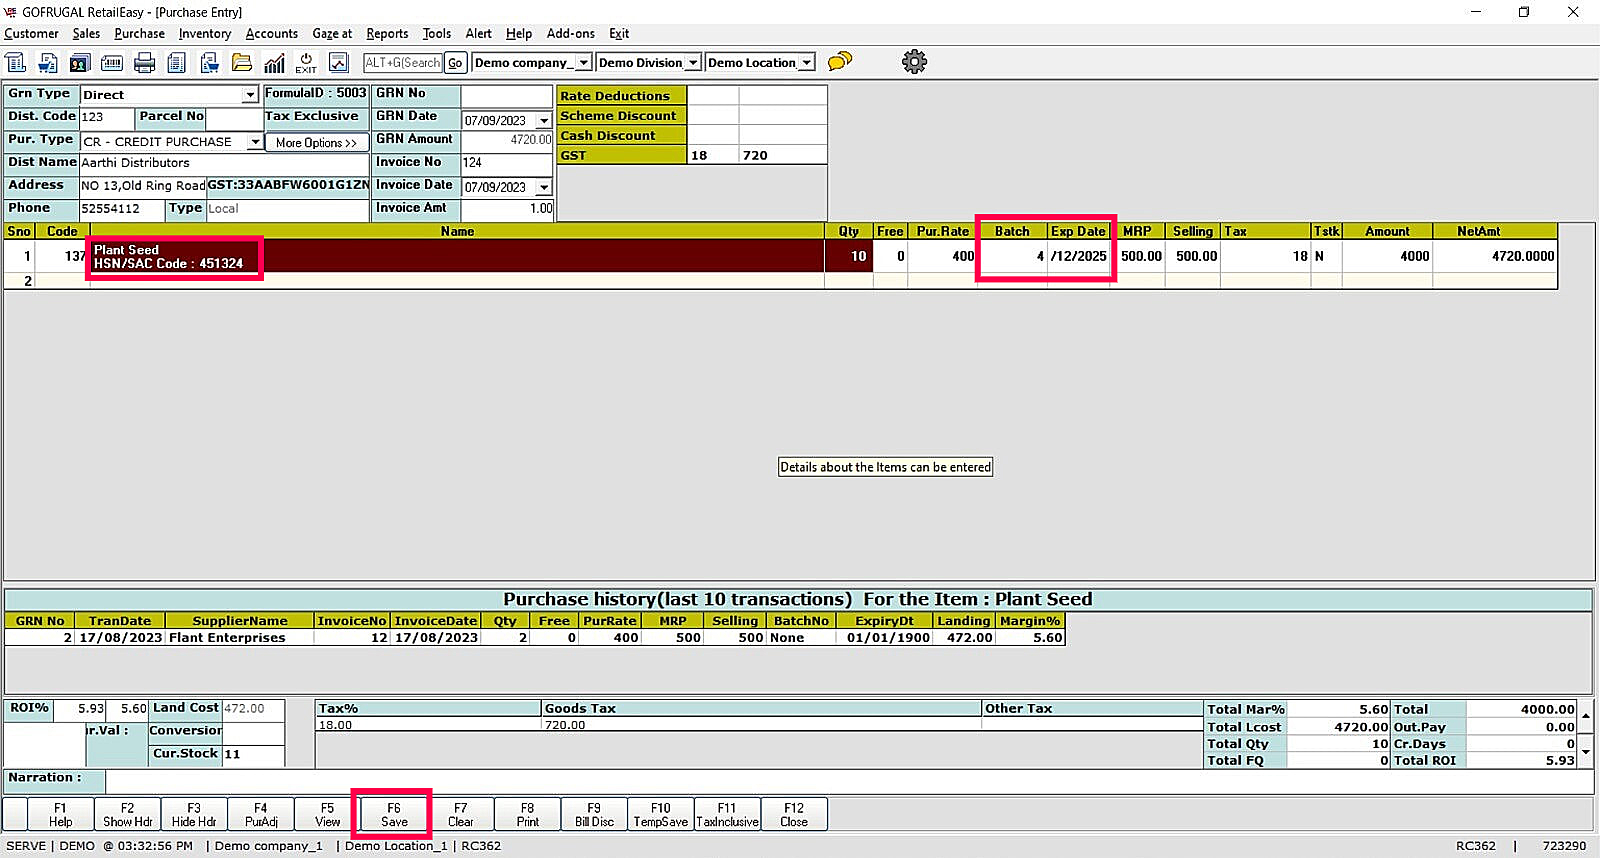Click the F9 Bill Disc button
The height and width of the screenshot is (858, 1600).
594,814
